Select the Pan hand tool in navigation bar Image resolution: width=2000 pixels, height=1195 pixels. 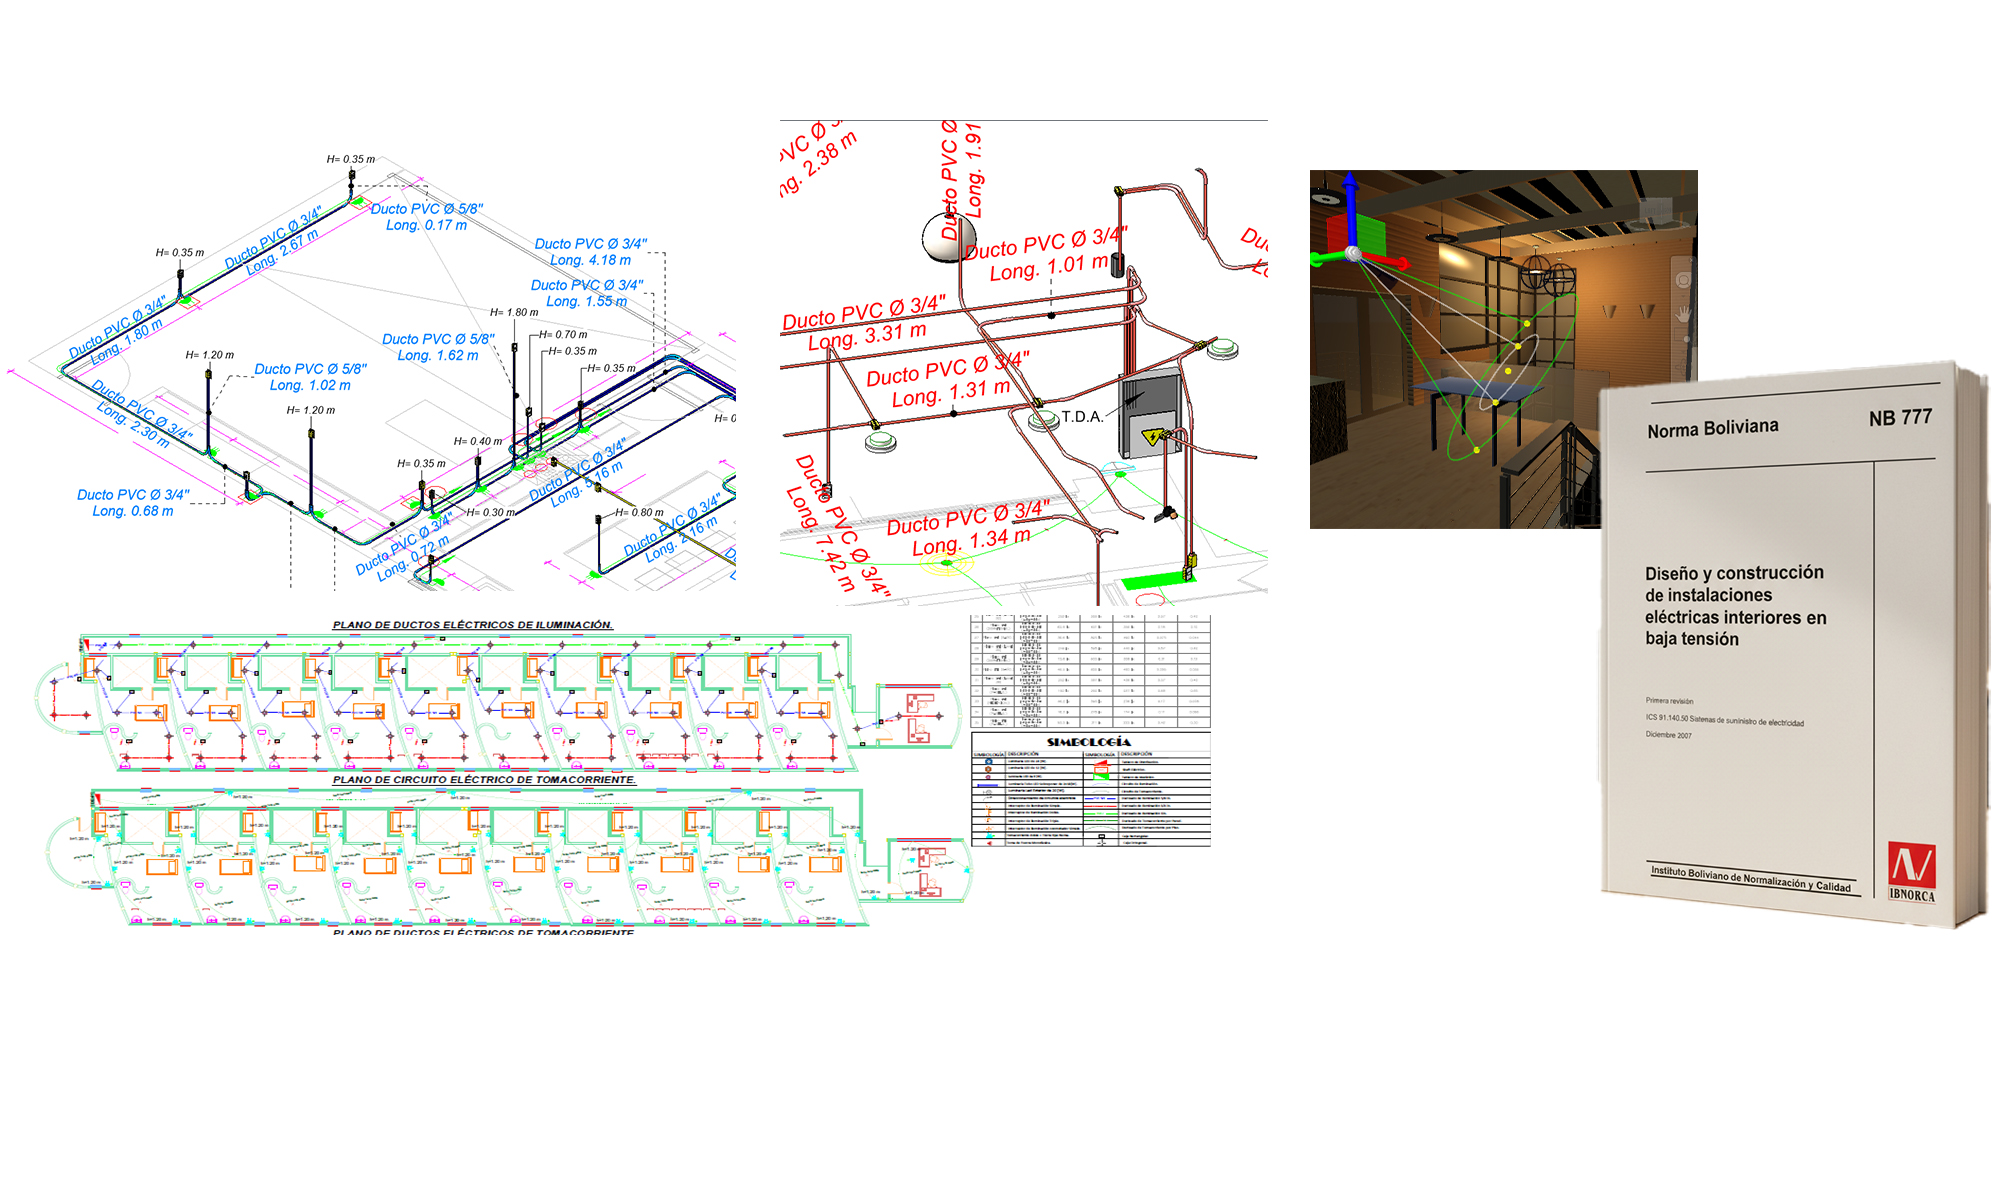(x=1684, y=313)
